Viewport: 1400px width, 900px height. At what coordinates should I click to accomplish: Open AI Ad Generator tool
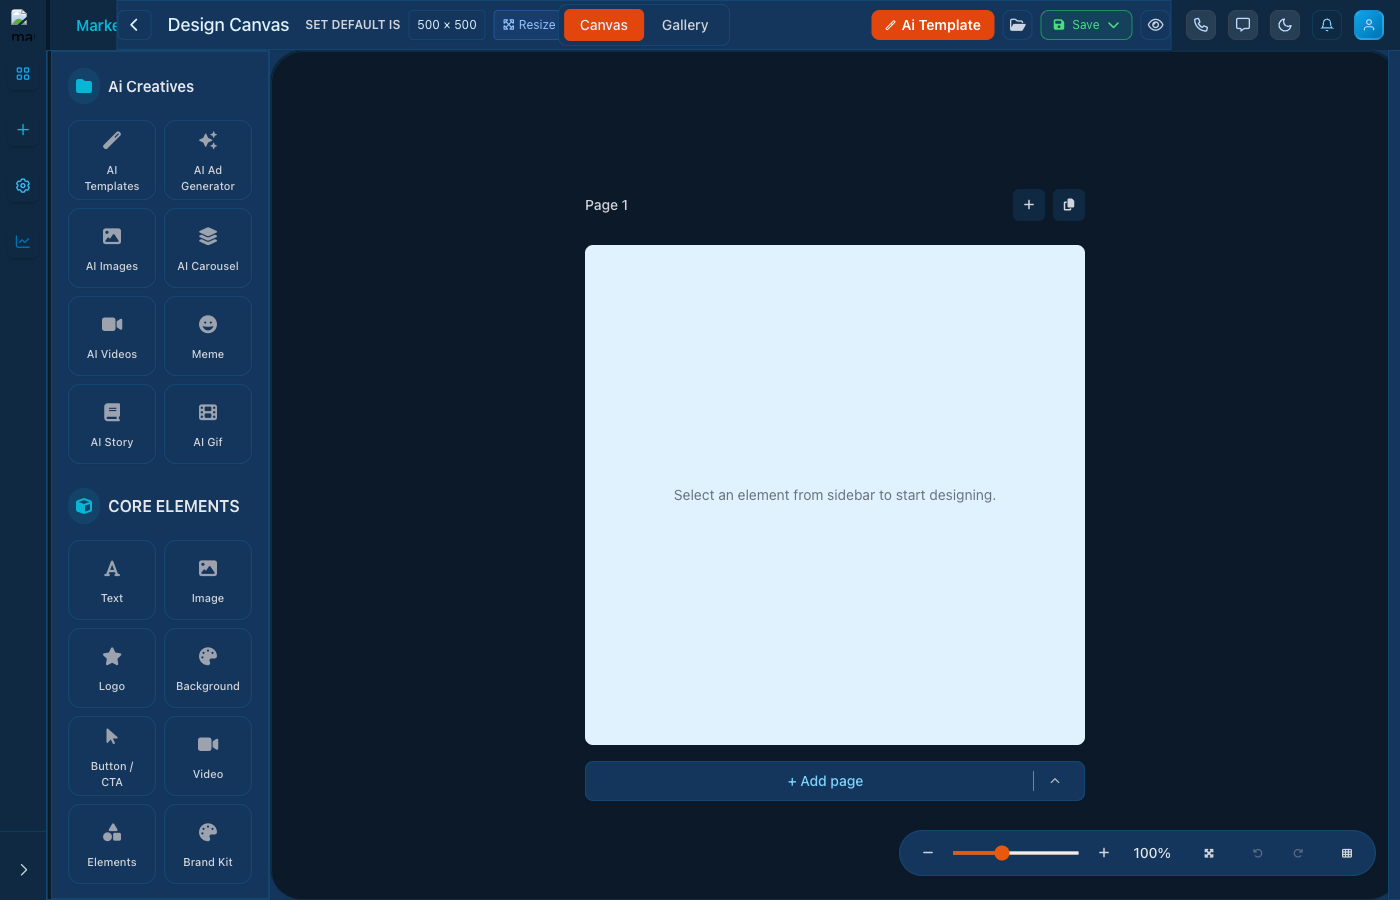click(208, 160)
